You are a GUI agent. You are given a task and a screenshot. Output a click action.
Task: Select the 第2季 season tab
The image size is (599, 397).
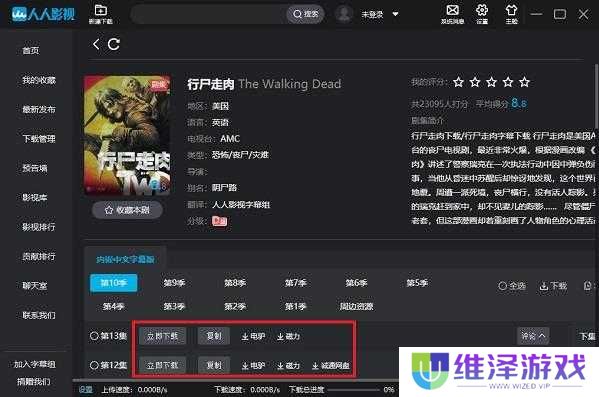tap(235, 306)
